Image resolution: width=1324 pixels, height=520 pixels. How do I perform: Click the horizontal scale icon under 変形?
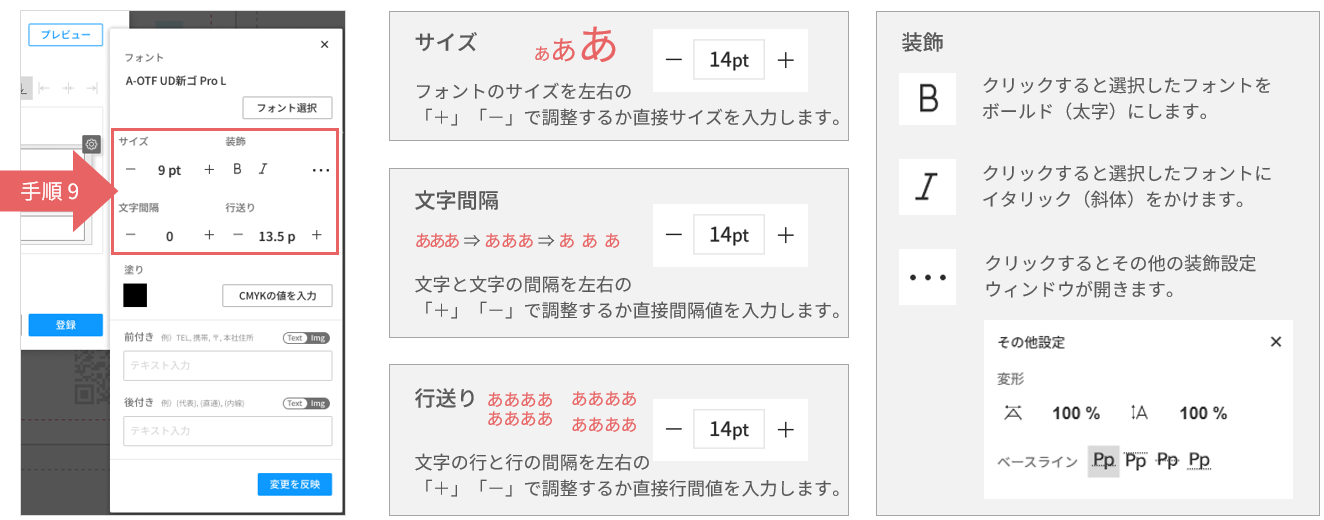click(x=1014, y=412)
